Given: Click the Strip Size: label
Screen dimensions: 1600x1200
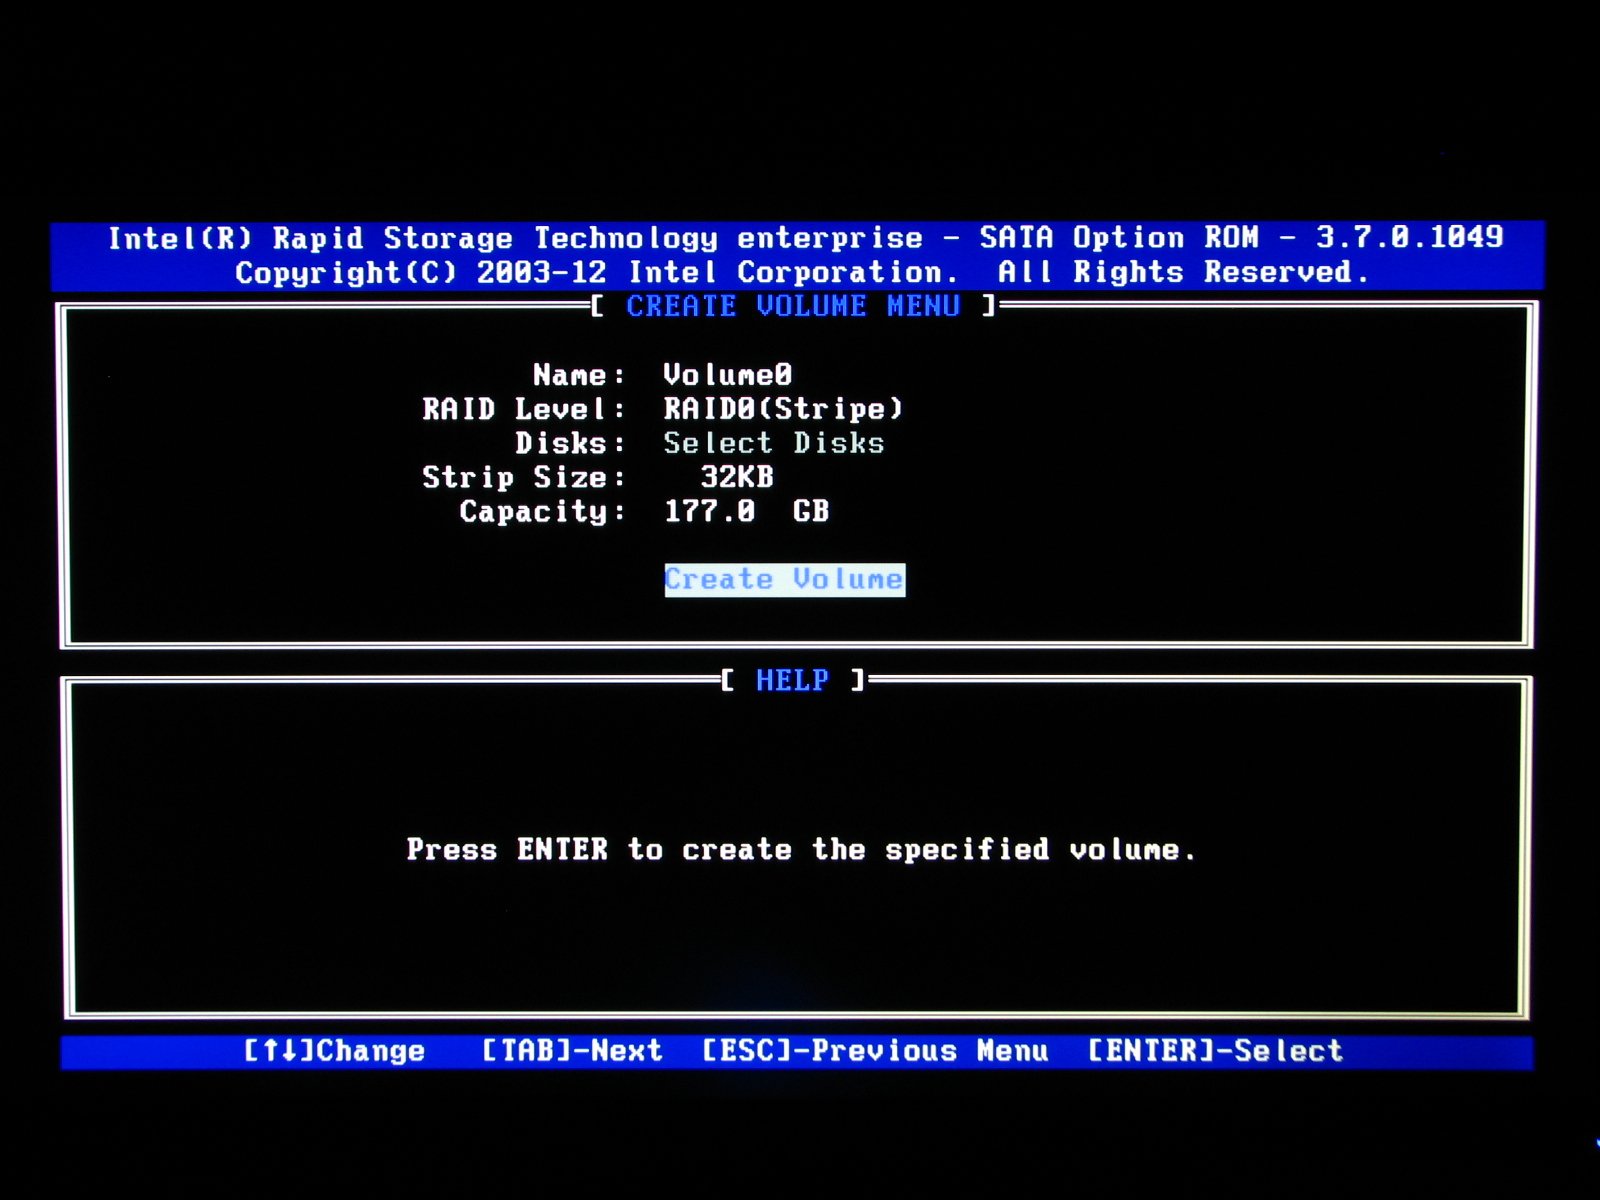Looking at the screenshot, I should 524,477.
